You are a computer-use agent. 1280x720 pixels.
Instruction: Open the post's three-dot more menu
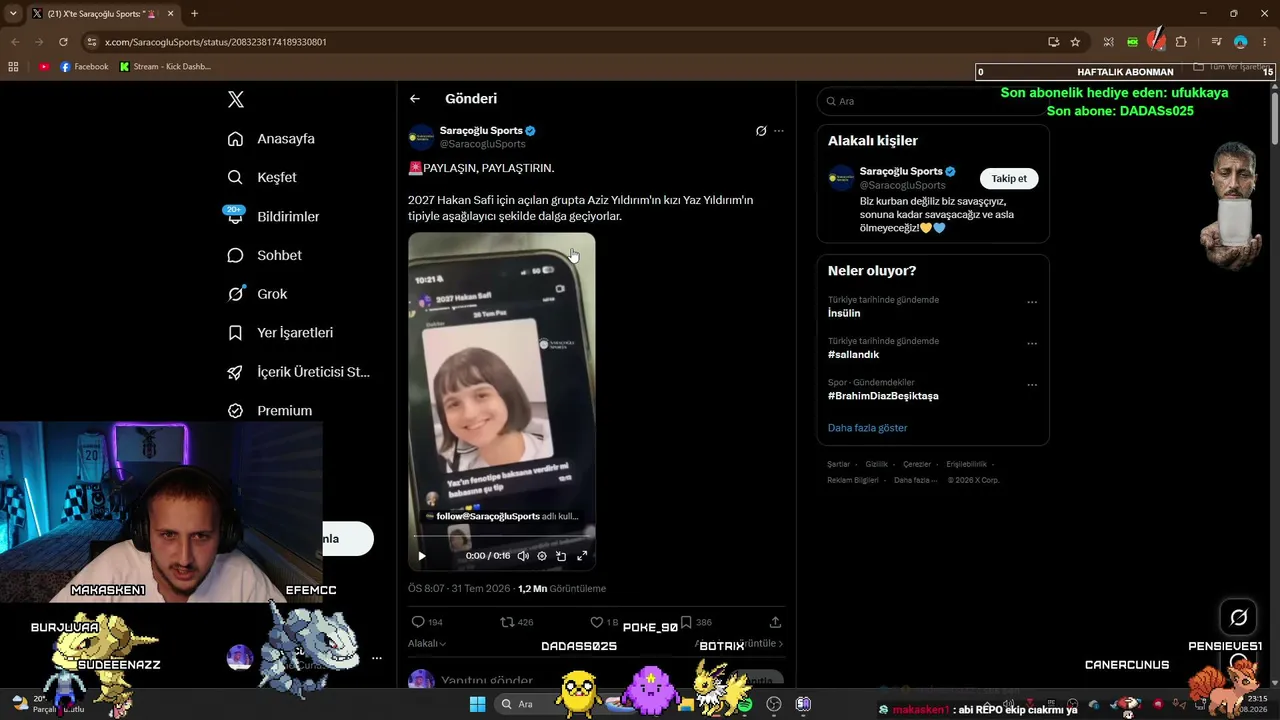779,131
